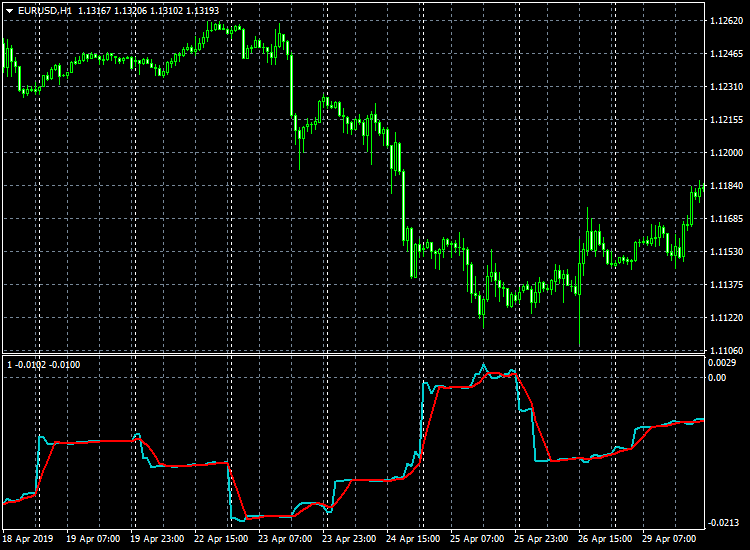750x550 pixels.
Task: Click the -0.0213 indicator scale value
Action: pyautogui.click(x=722, y=523)
